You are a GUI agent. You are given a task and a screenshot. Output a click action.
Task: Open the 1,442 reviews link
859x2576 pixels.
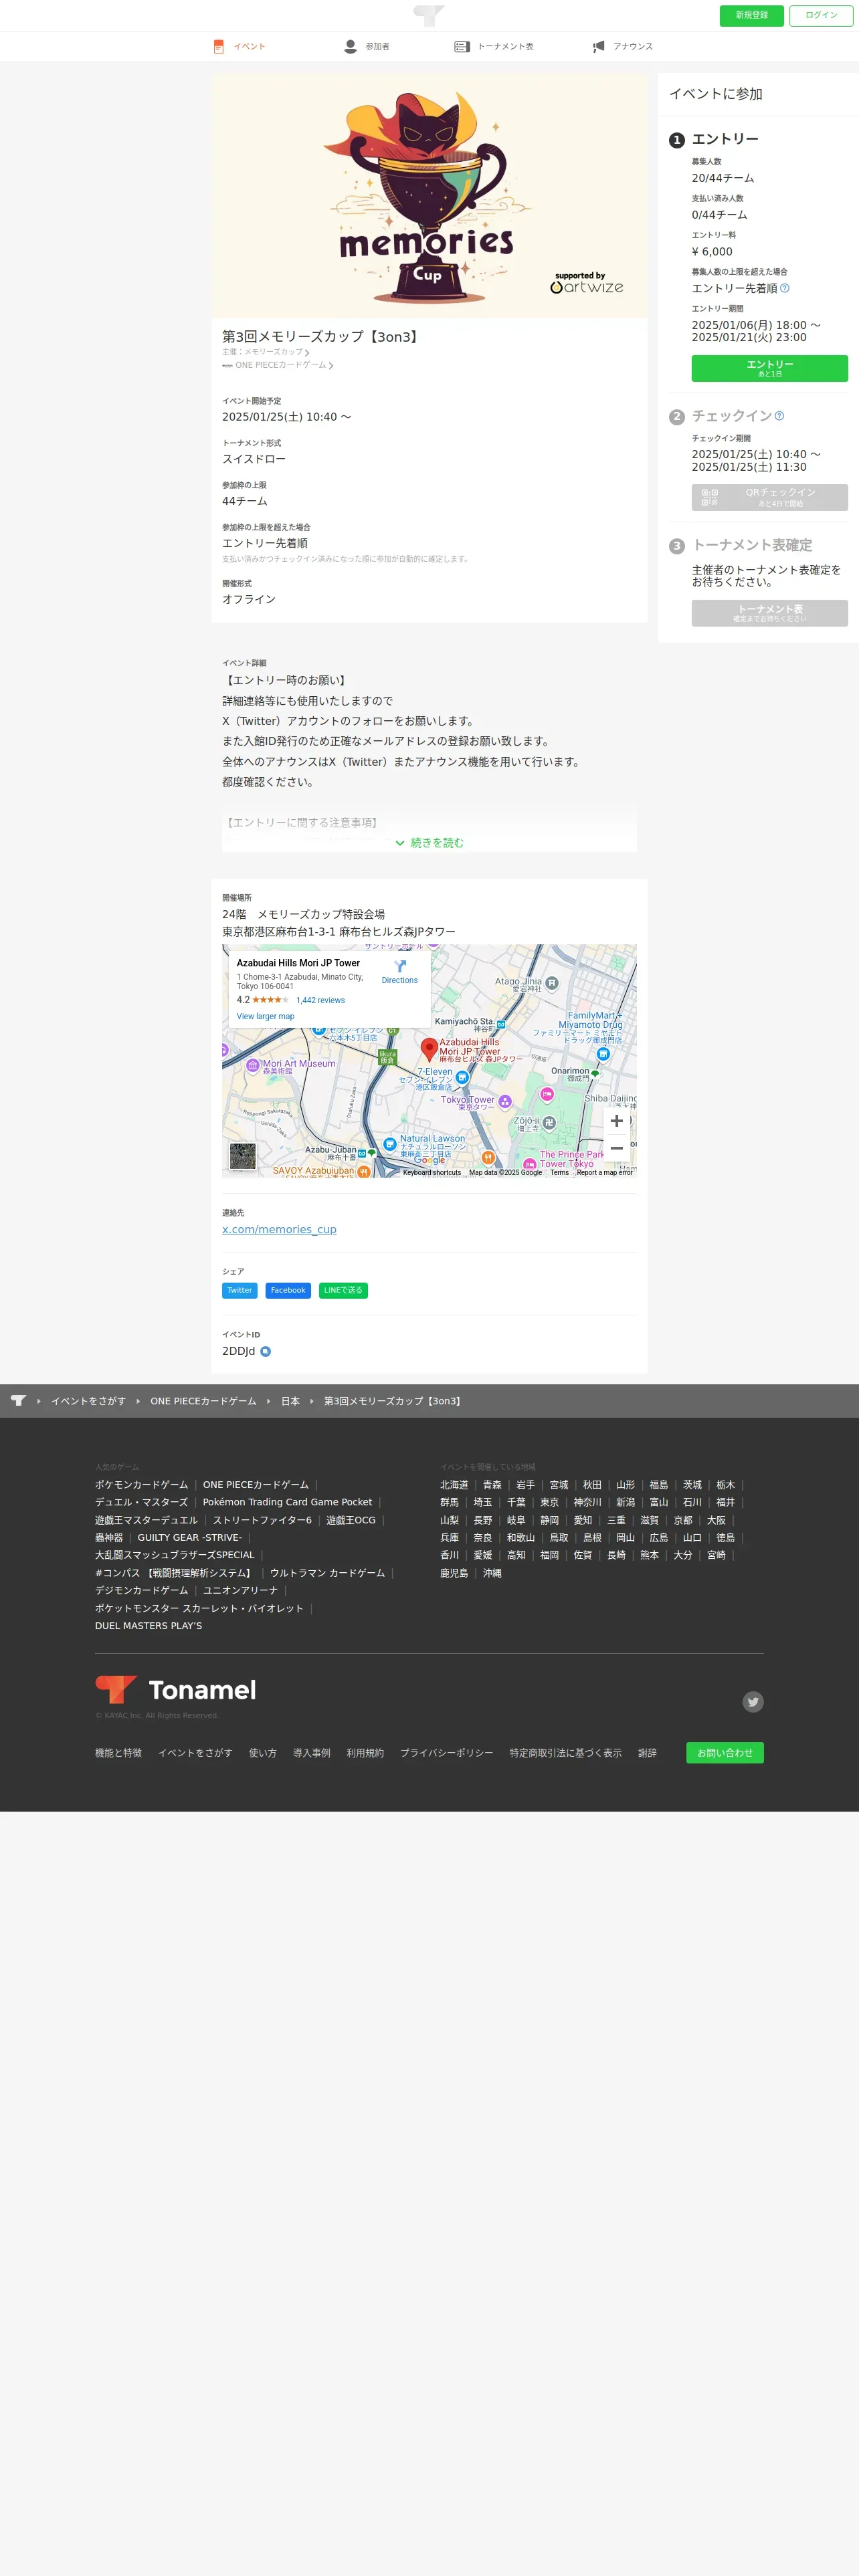tap(320, 1000)
